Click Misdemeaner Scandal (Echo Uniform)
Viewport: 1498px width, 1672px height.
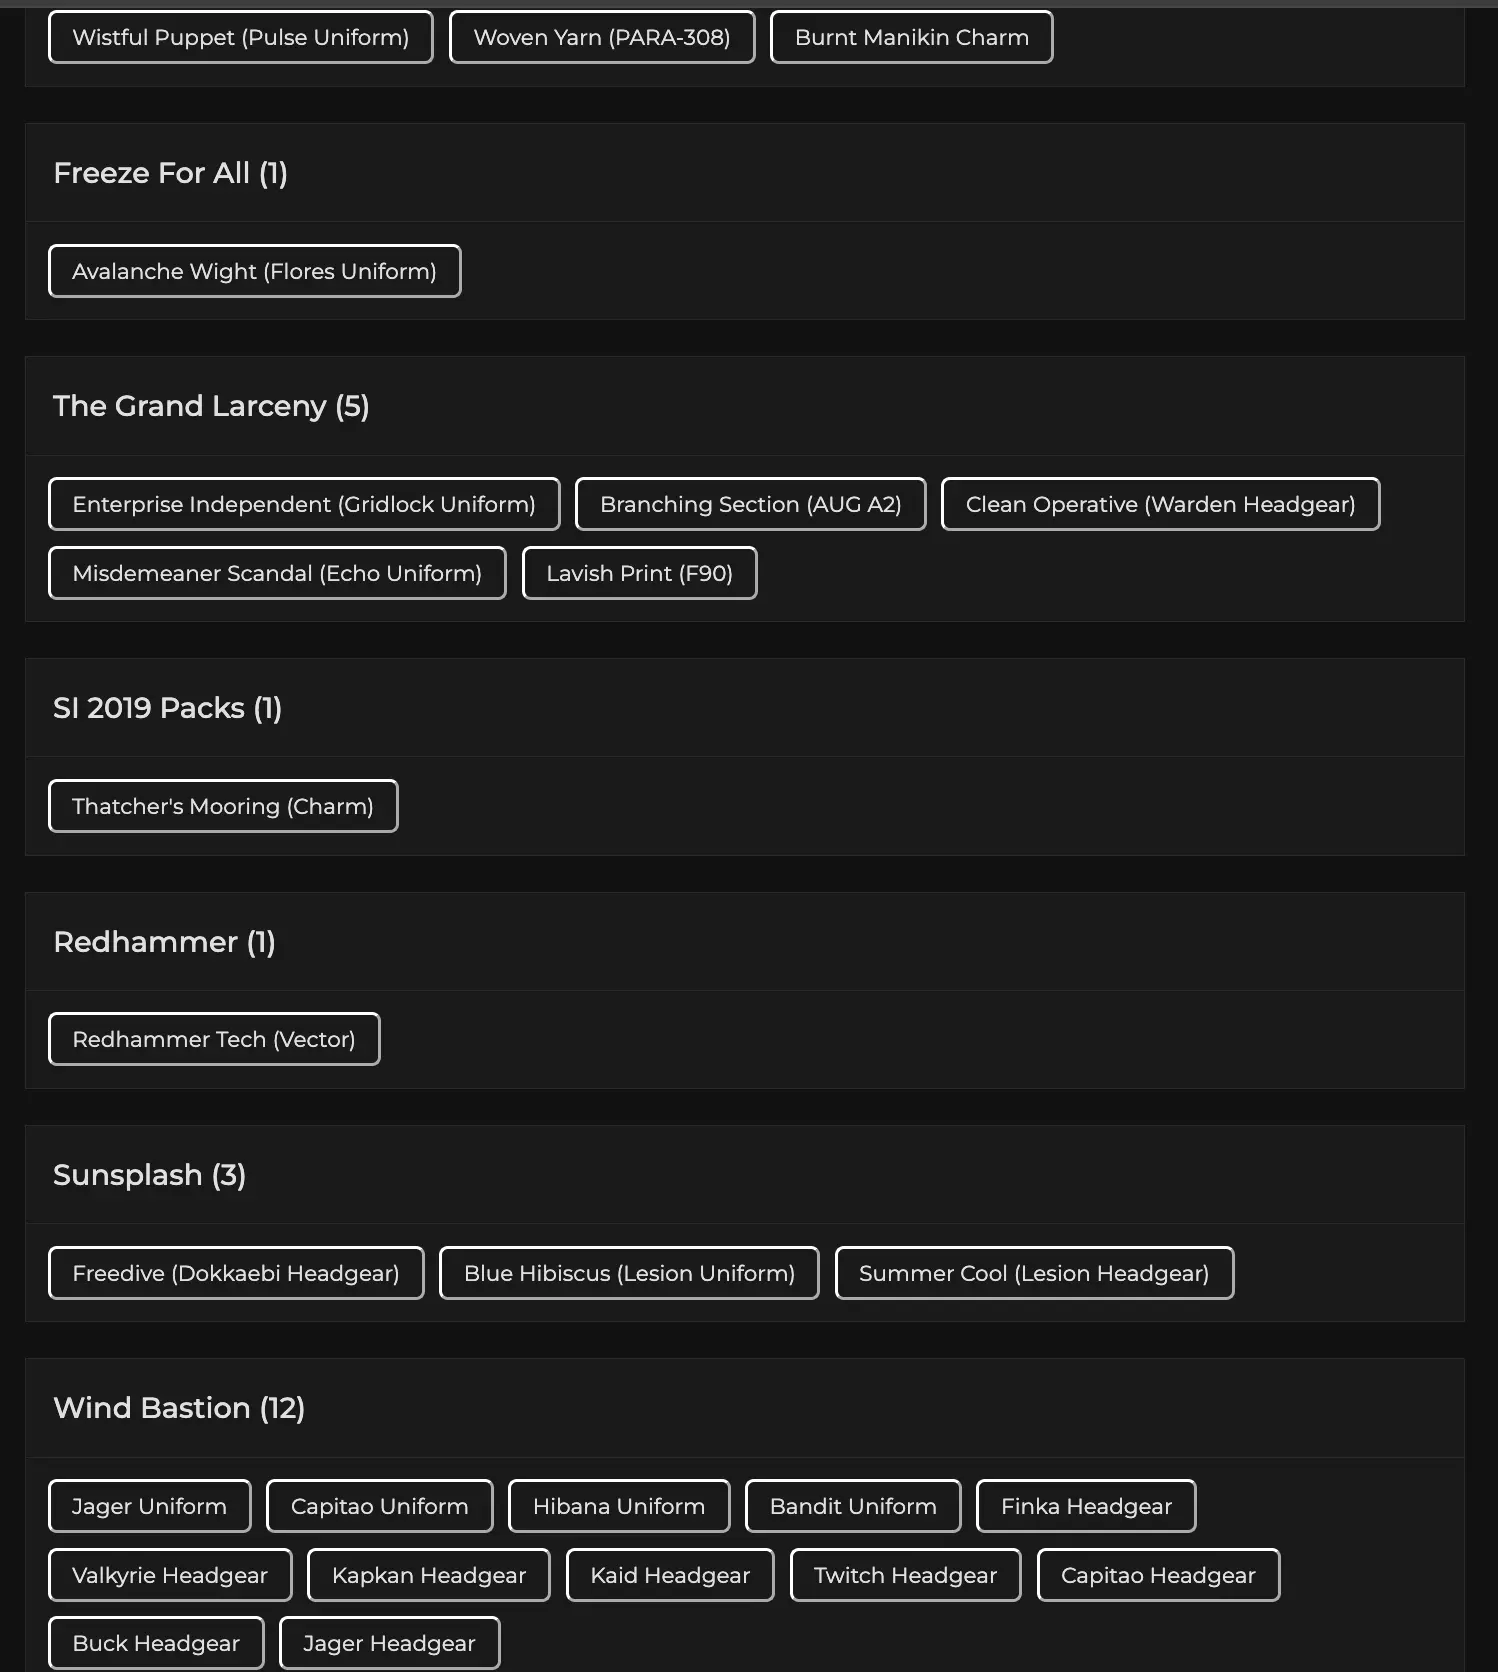click(x=277, y=574)
